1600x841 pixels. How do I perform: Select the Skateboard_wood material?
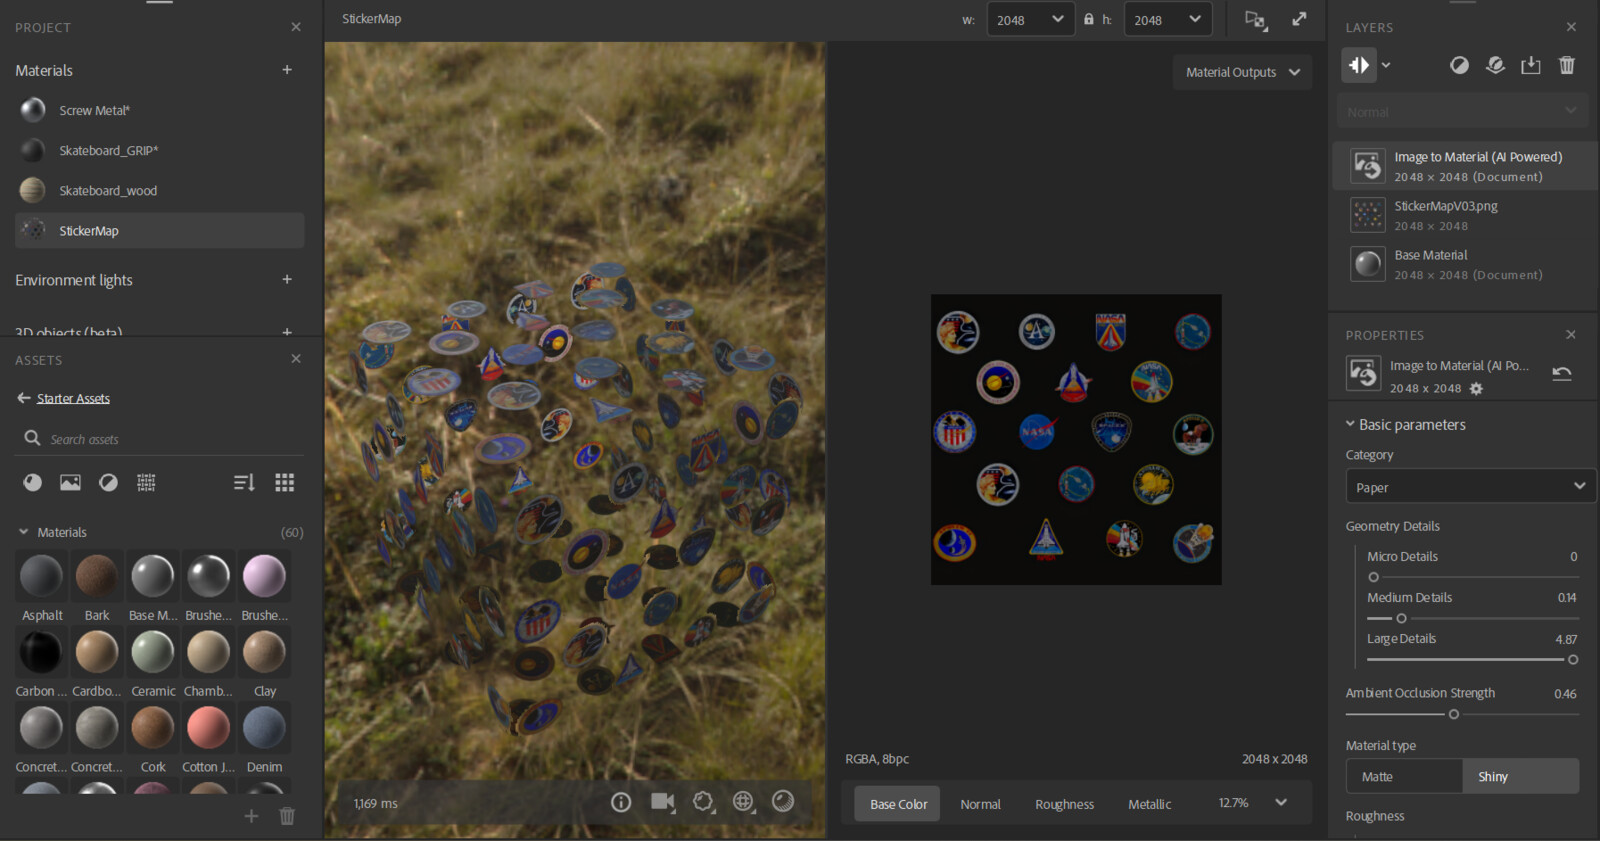pos(160,190)
